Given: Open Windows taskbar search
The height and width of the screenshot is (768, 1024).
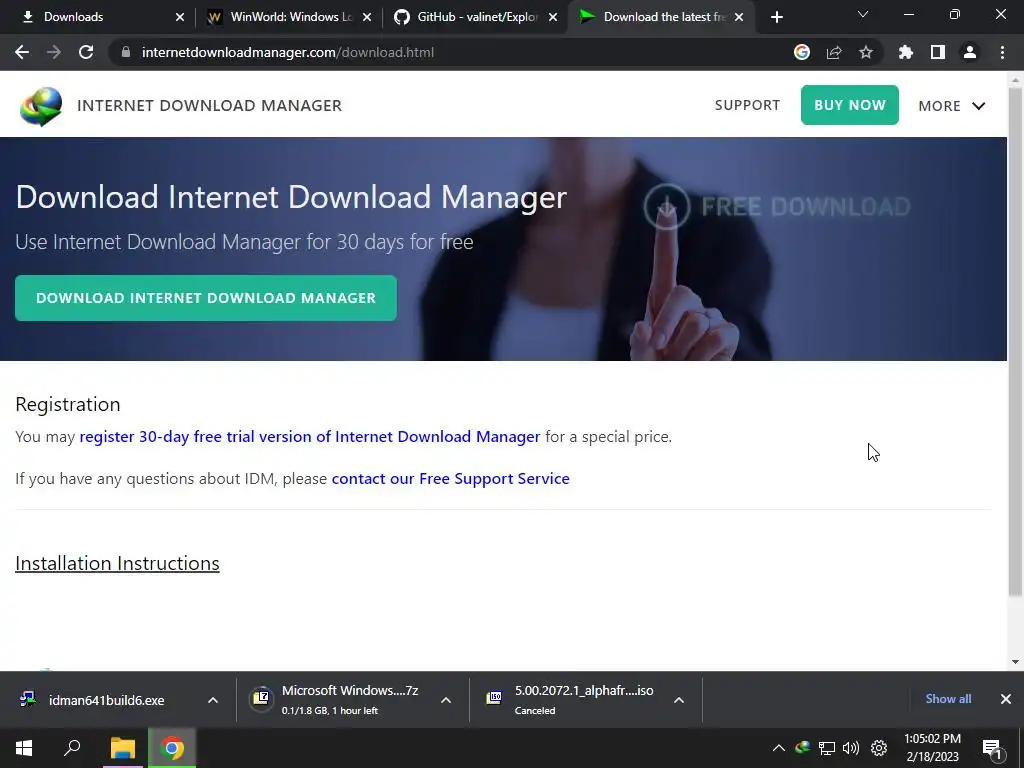Looking at the screenshot, I should coord(72,748).
